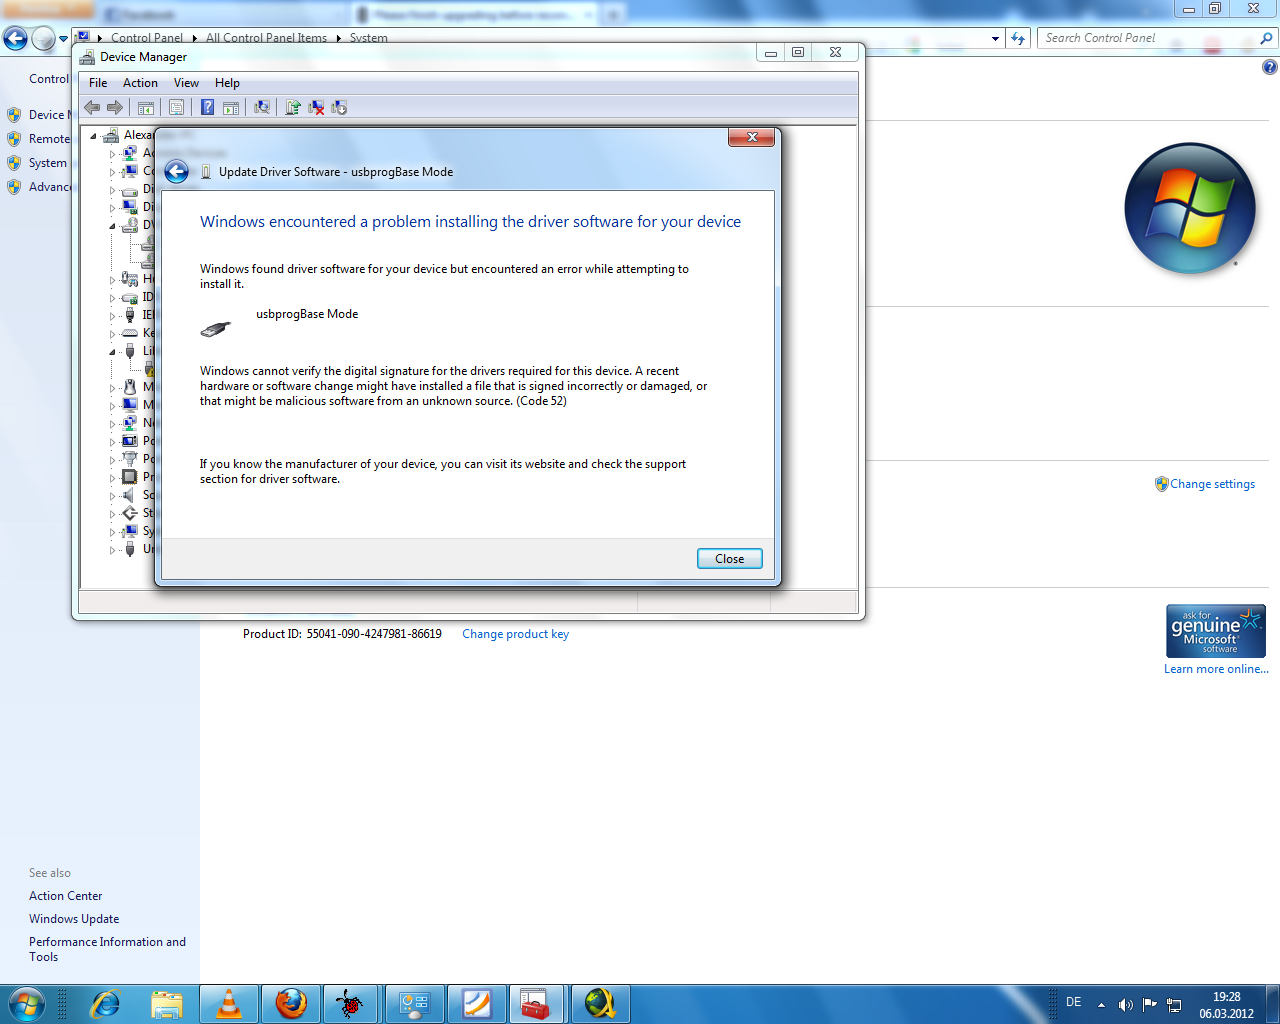Click the ladybug application taskbar icon
Image resolution: width=1280 pixels, height=1024 pixels.
pos(349,1004)
